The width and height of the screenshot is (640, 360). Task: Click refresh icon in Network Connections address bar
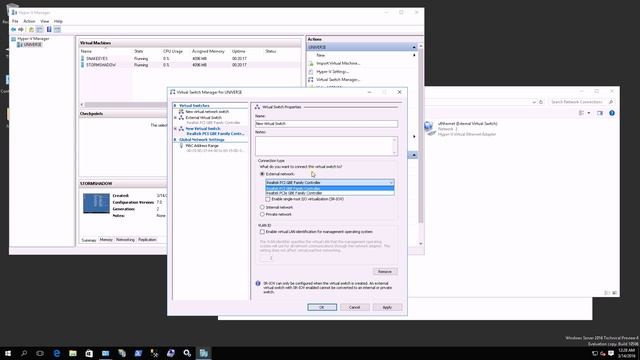pyautogui.click(x=541, y=102)
